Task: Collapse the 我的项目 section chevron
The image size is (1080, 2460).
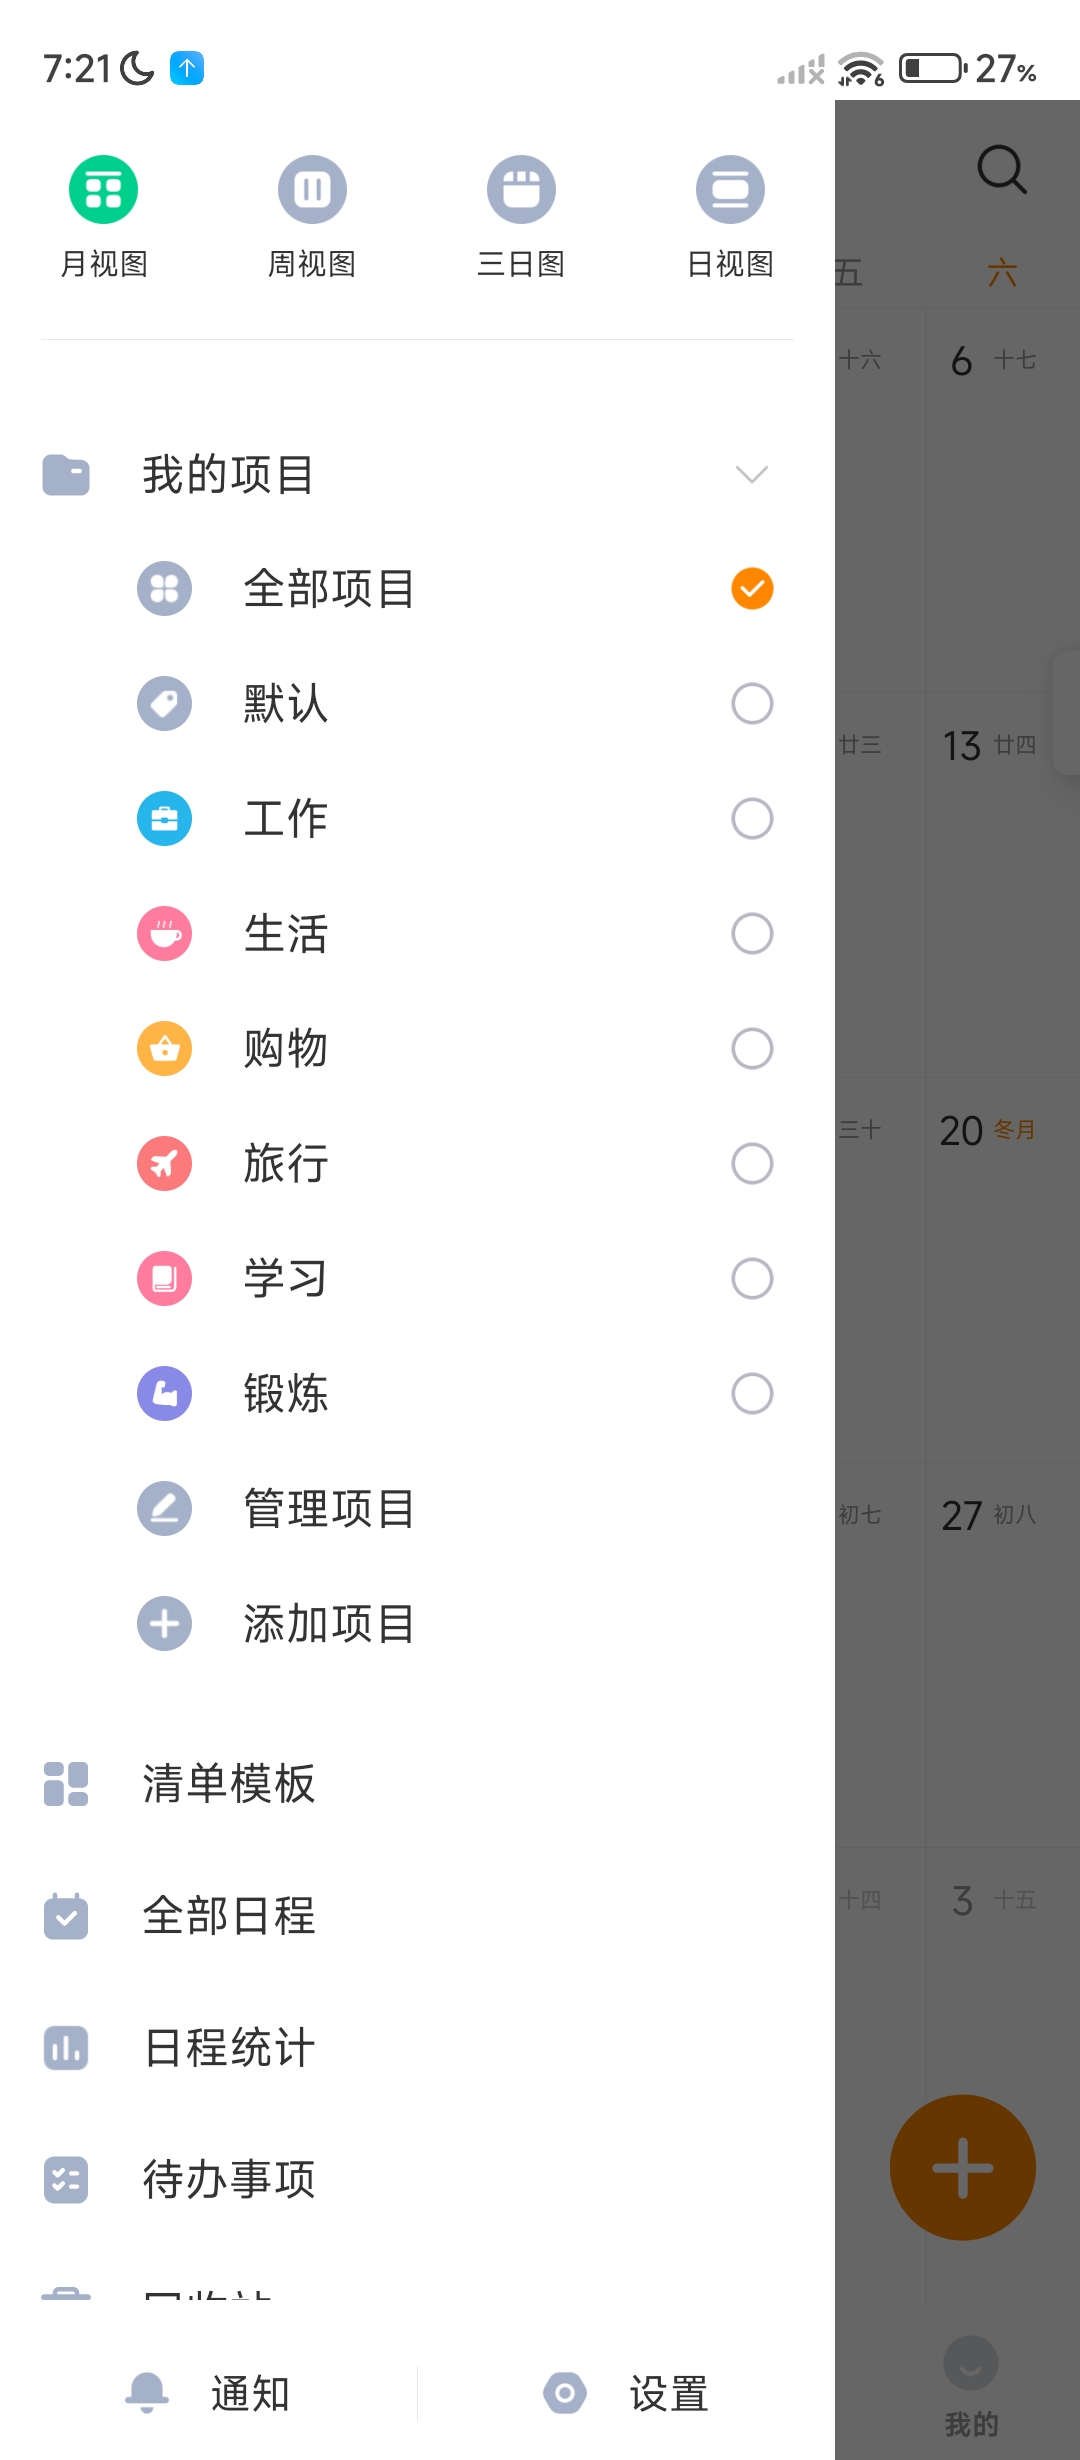Action: point(752,474)
